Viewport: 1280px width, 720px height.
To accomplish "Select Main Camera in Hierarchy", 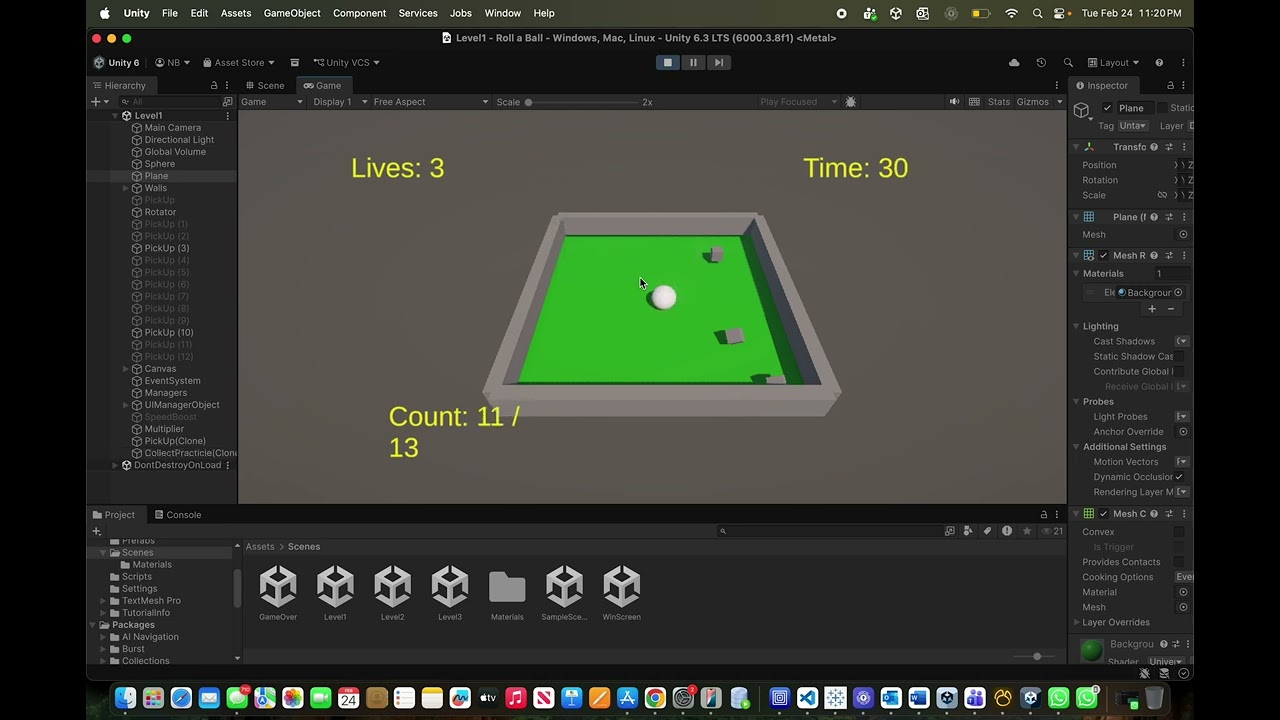I will 172,128.
